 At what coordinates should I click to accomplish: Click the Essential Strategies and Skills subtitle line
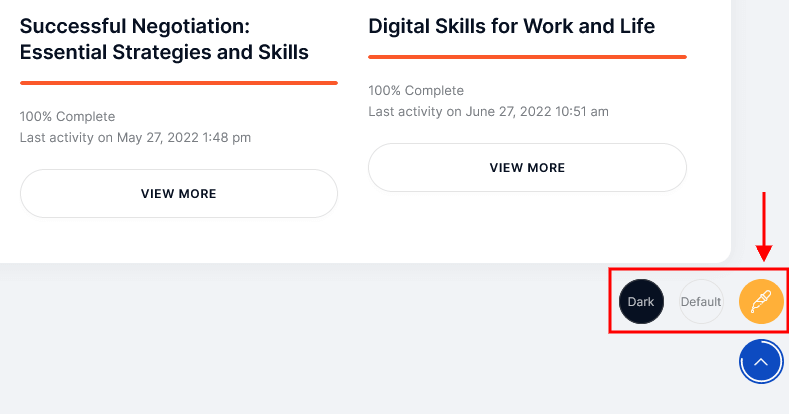pyautogui.click(x=164, y=52)
